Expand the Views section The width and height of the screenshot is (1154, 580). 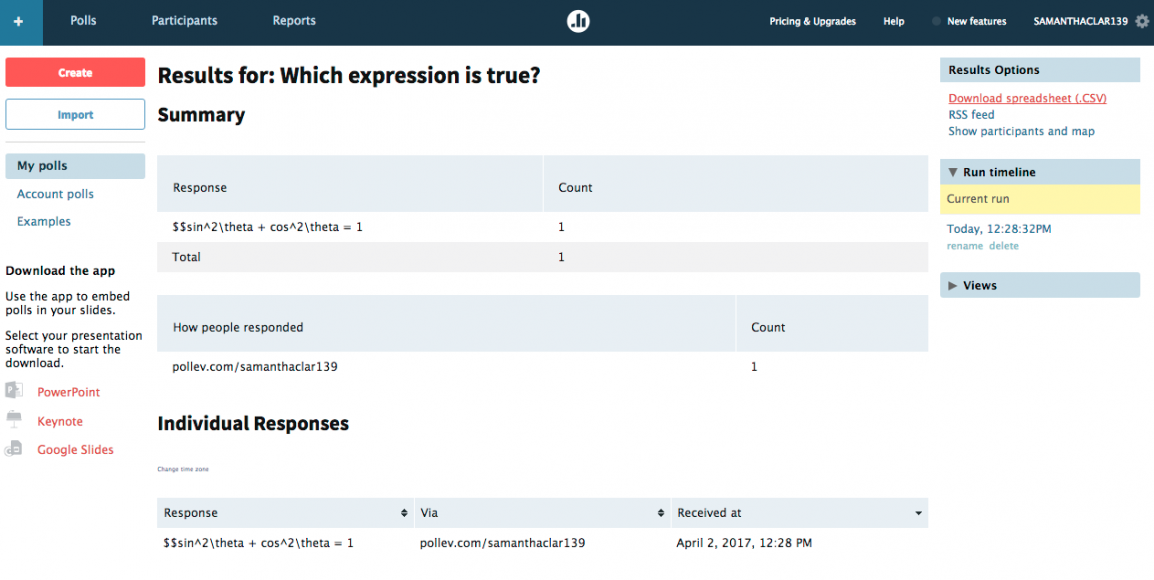[x=953, y=285]
